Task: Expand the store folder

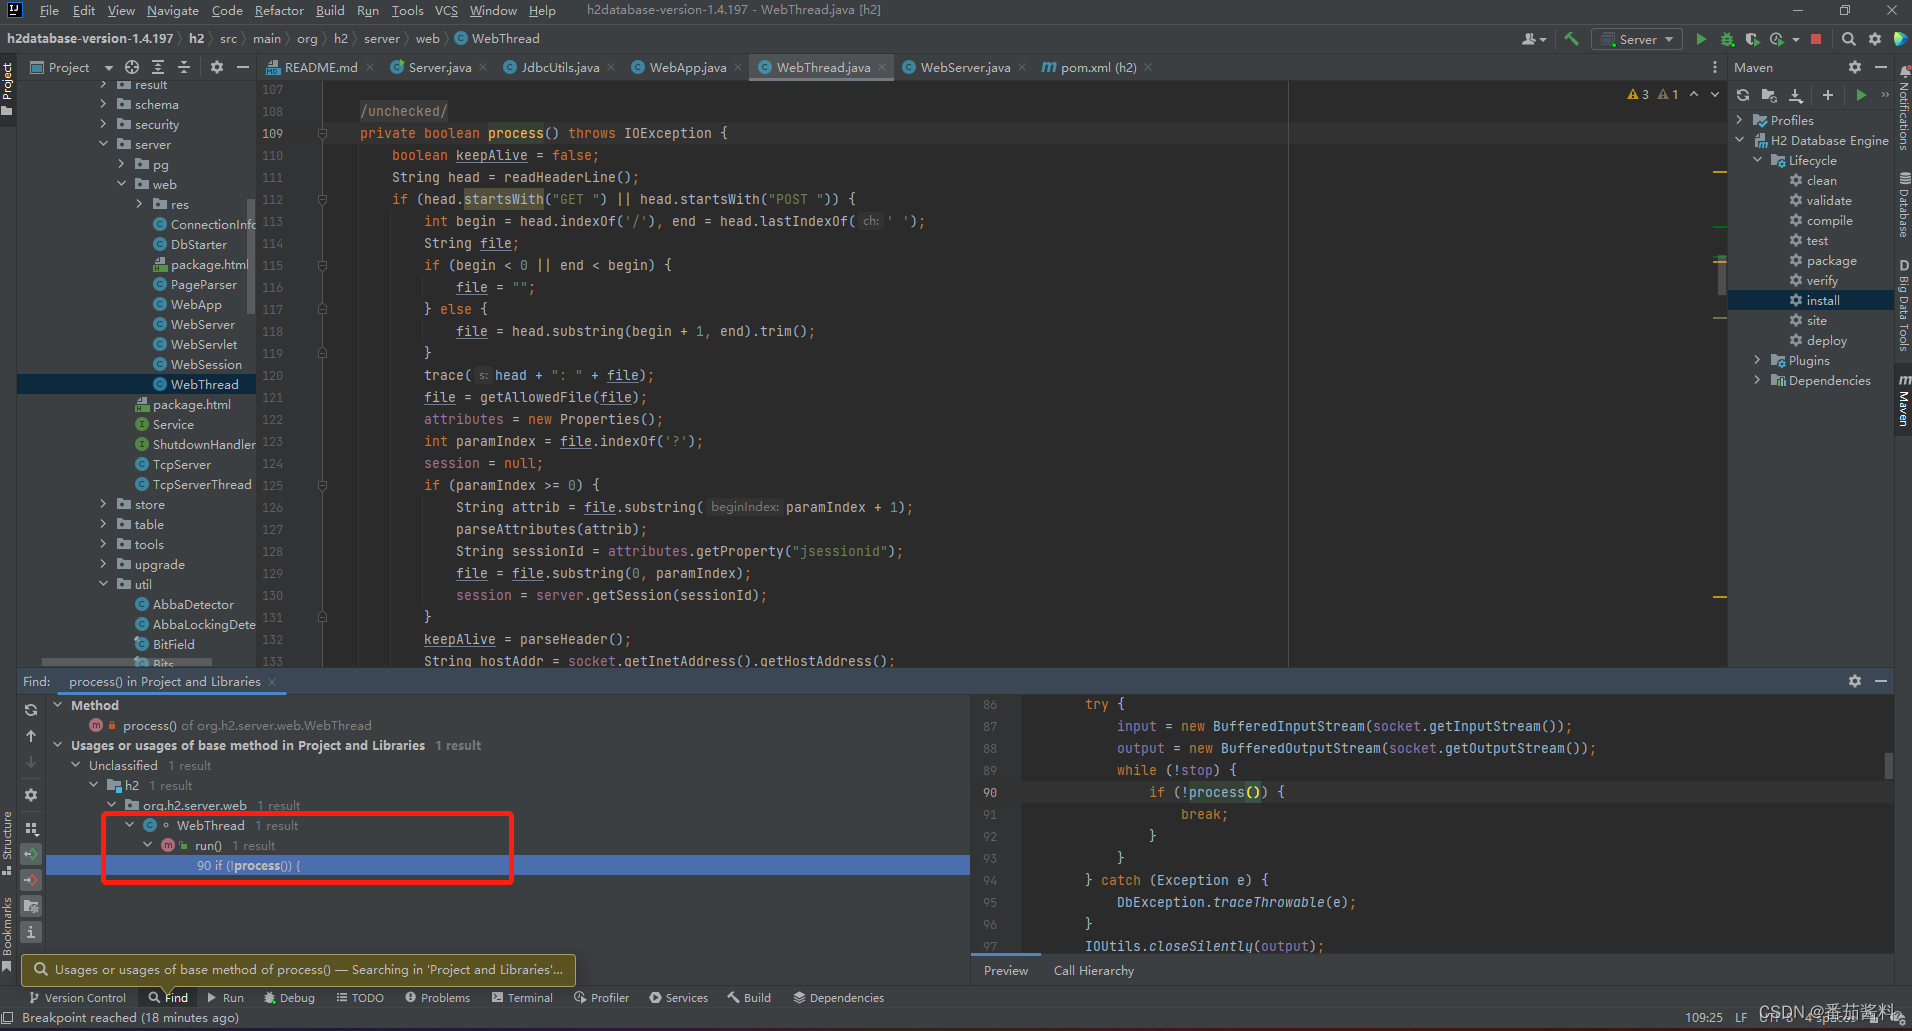Action: pyautogui.click(x=103, y=504)
